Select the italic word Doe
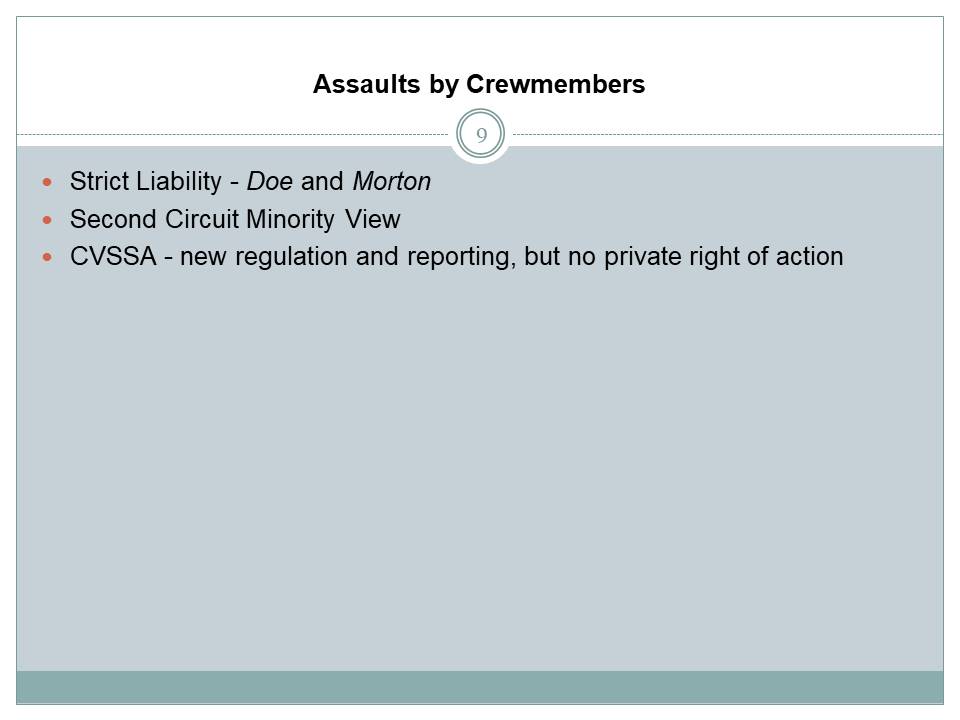This screenshot has height=720, width=960. (x=269, y=182)
